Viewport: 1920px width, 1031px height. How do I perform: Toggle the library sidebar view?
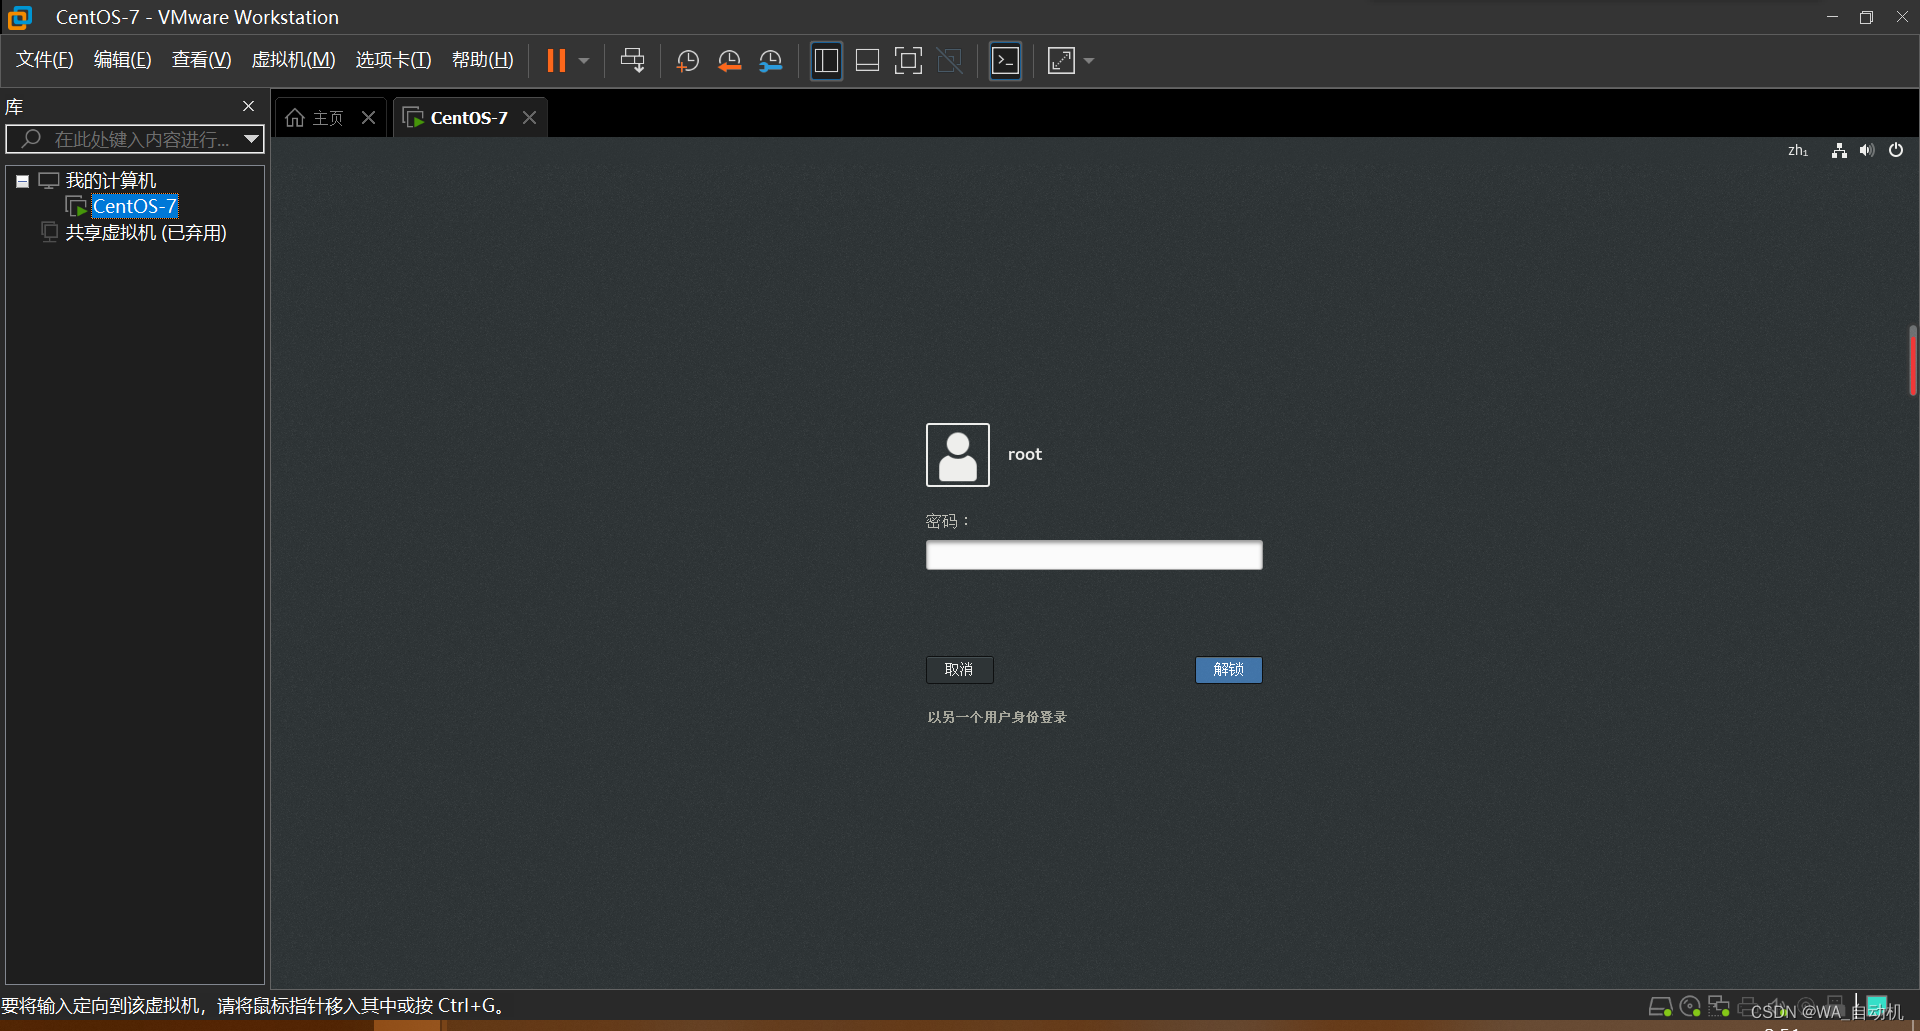coord(826,61)
